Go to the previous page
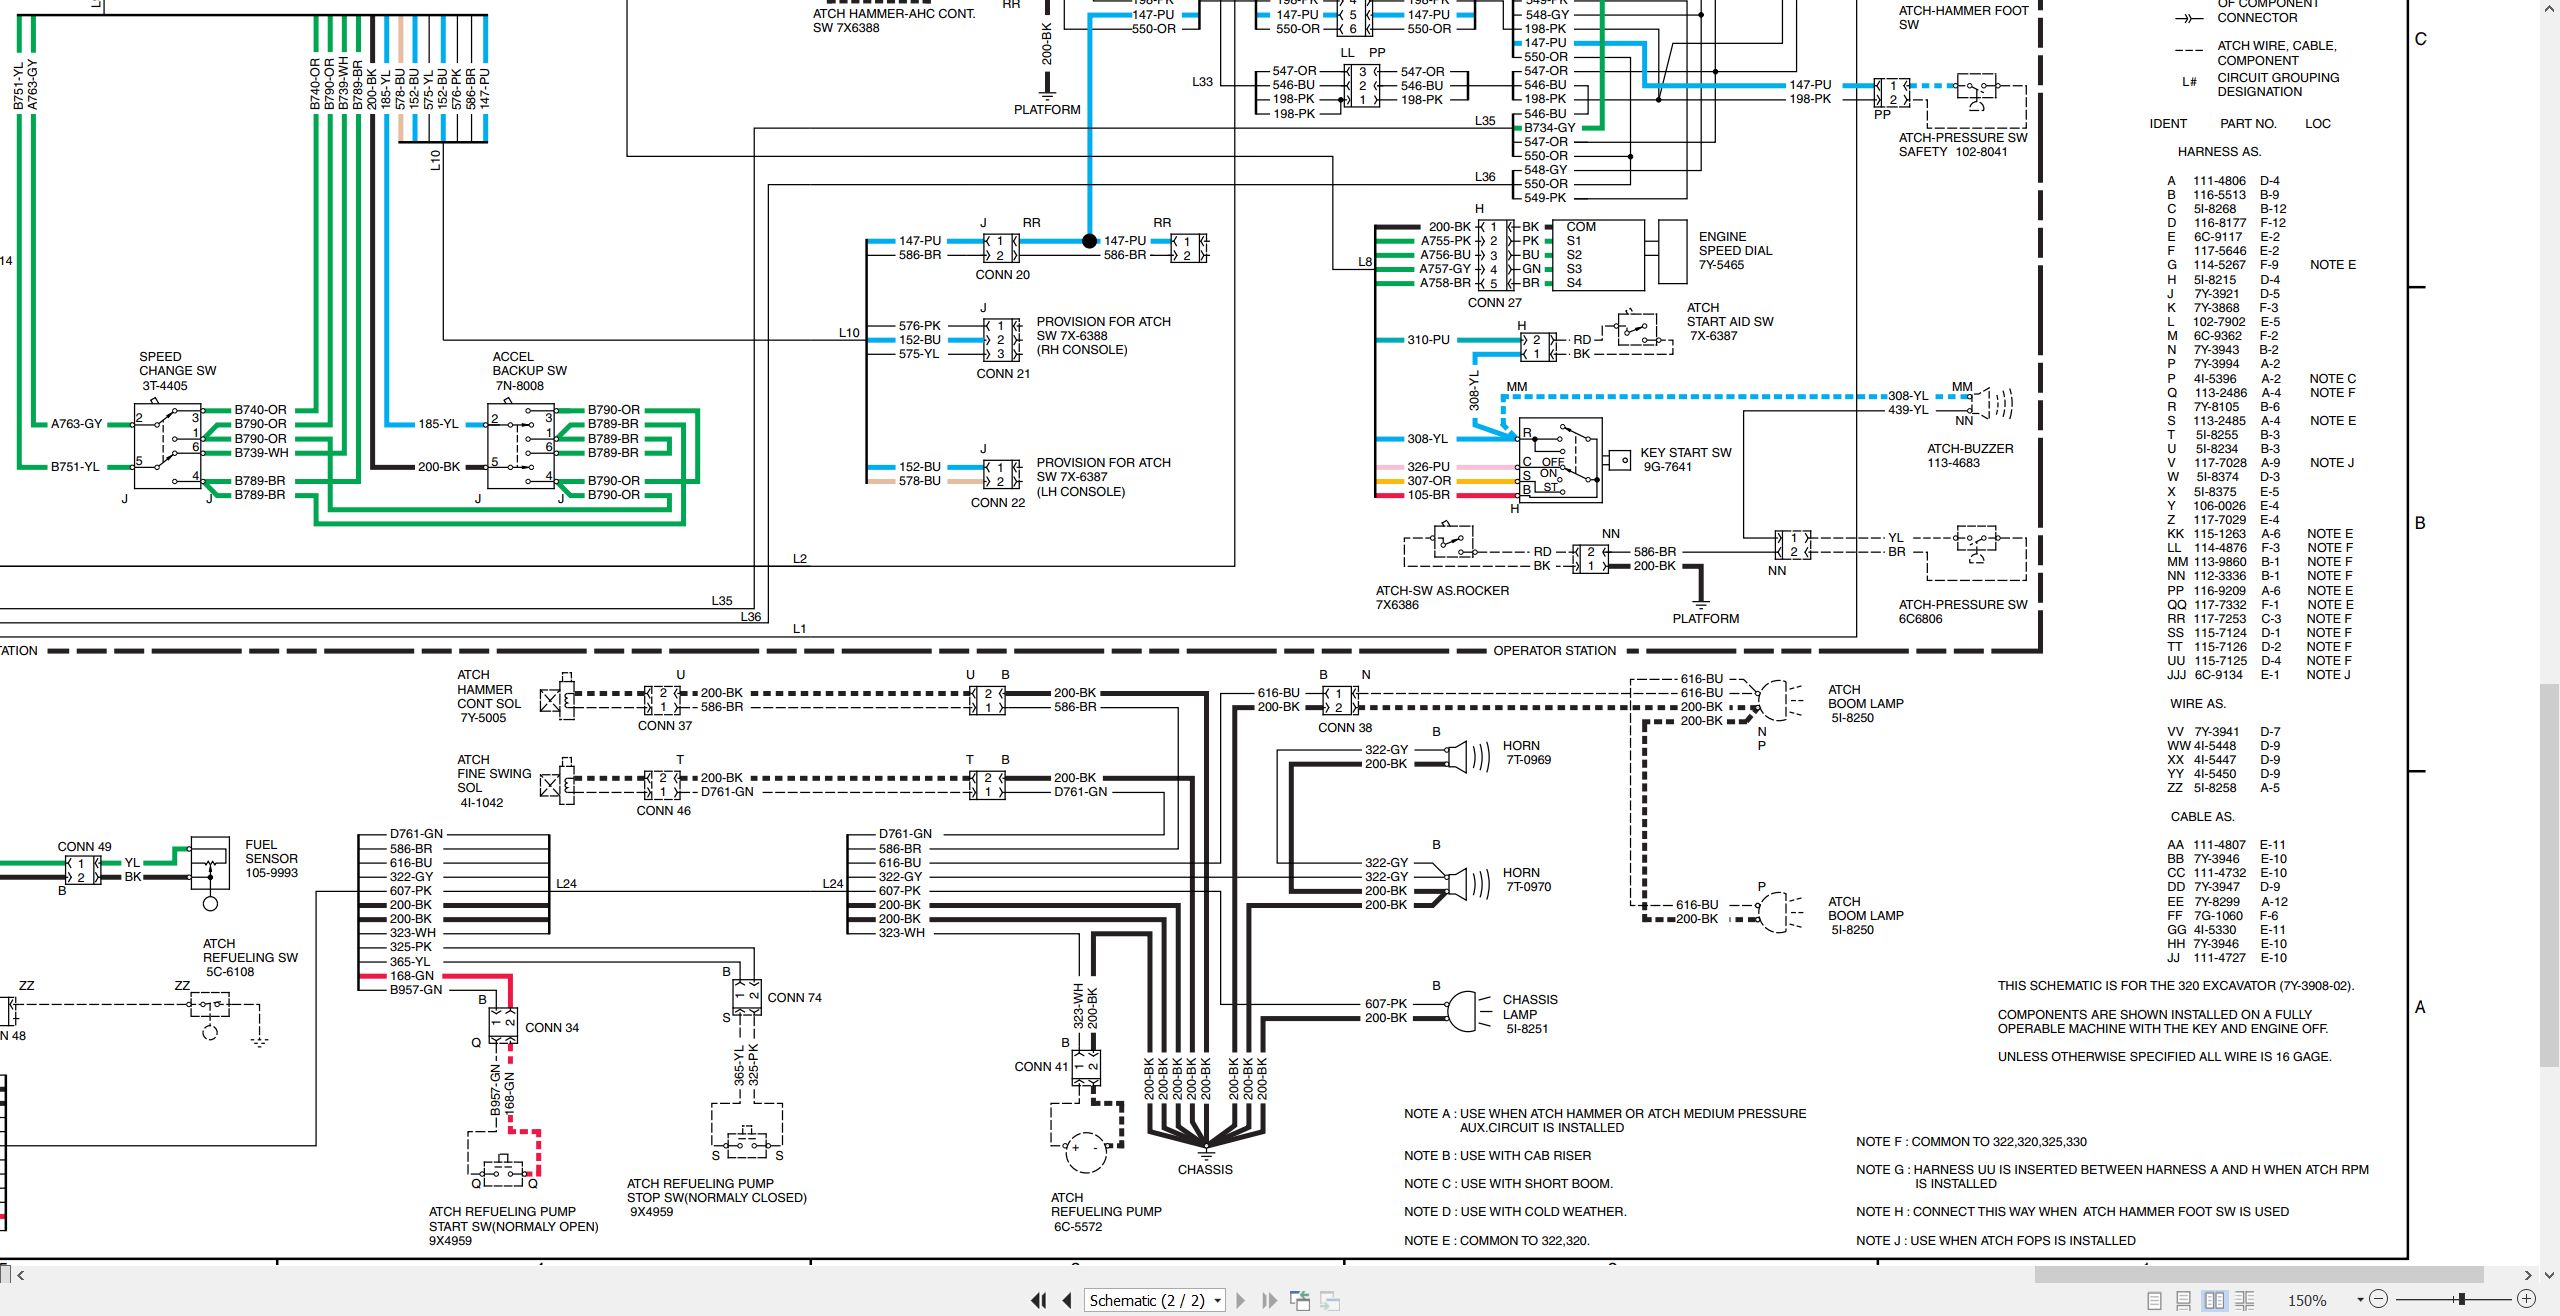The width and height of the screenshot is (2560, 1316). pos(1067,1300)
